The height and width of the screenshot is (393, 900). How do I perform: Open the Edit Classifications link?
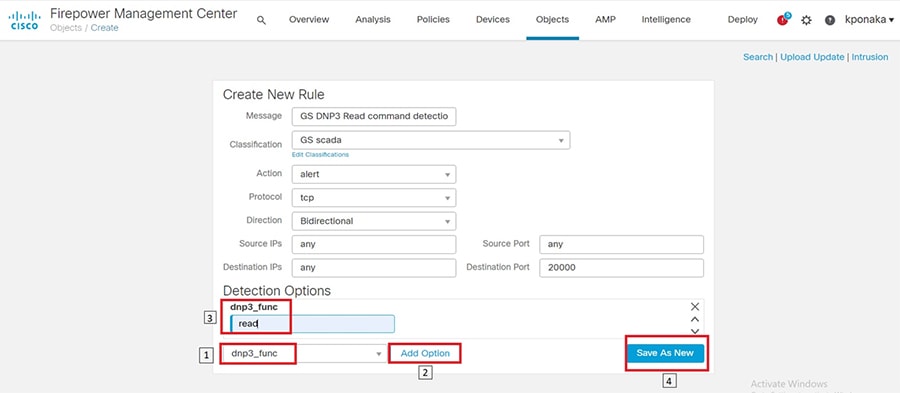pos(320,155)
